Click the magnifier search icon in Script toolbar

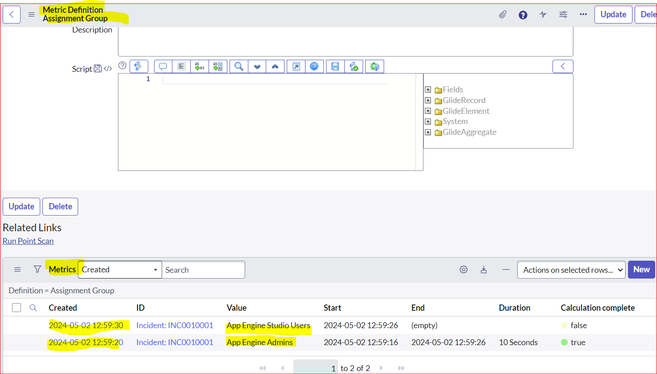[239, 66]
